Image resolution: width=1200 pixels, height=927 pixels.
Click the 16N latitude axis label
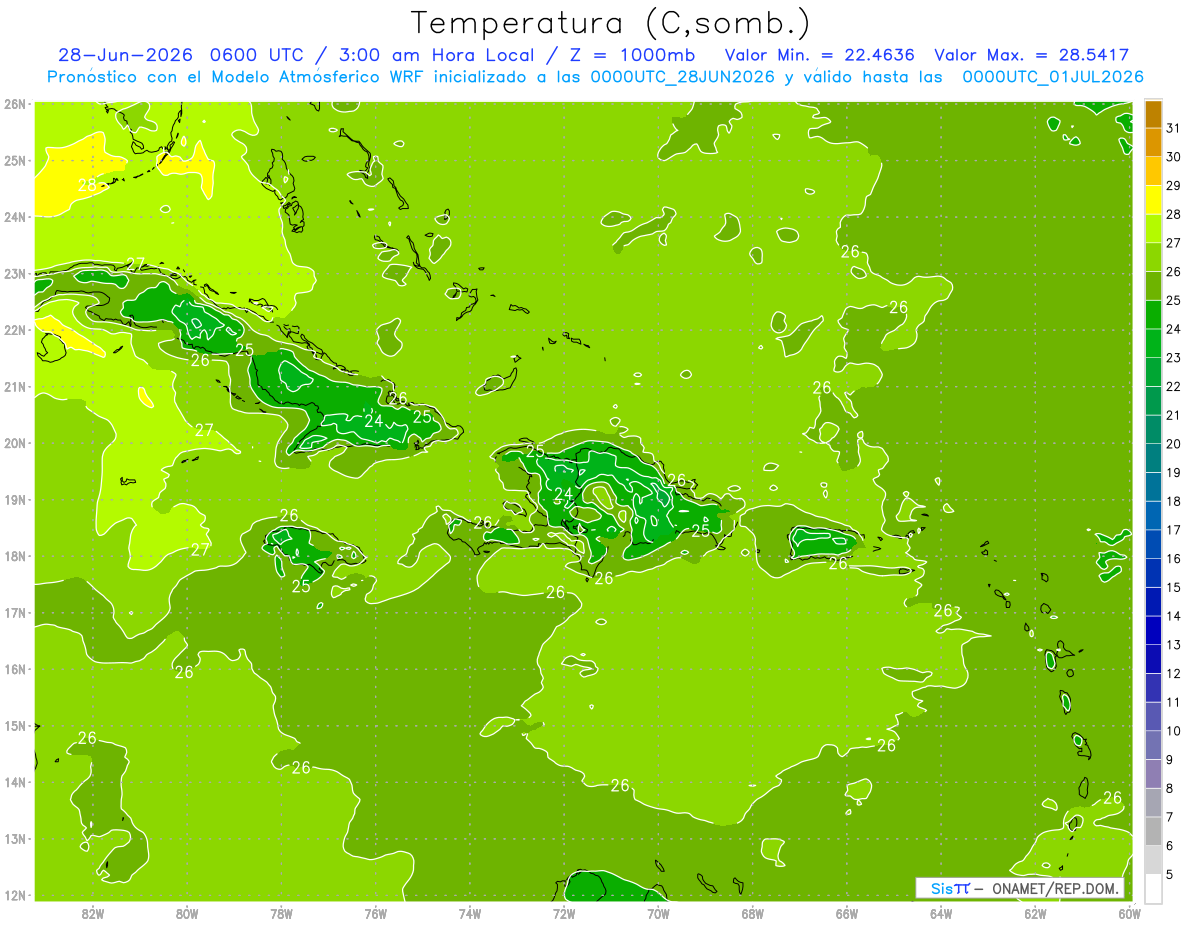click(15, 669)
